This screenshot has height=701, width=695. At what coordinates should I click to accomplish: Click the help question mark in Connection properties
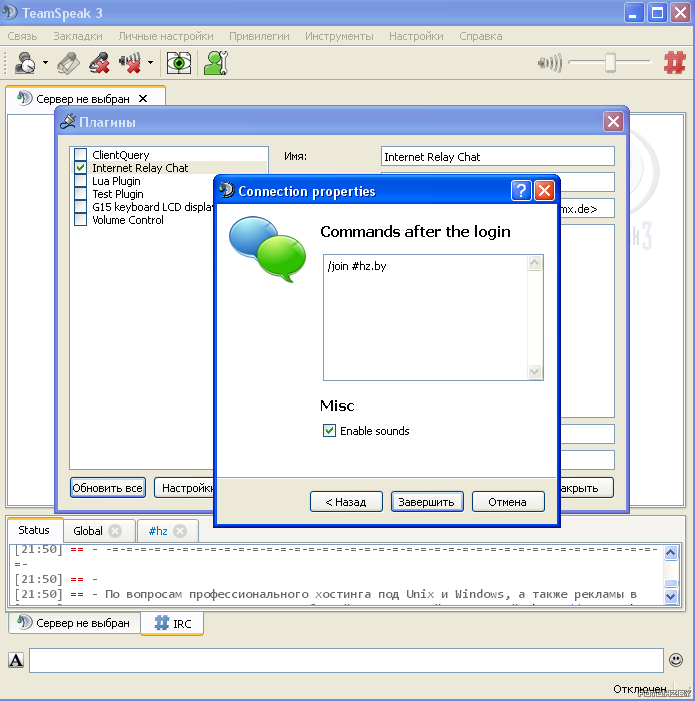[521, 191]
